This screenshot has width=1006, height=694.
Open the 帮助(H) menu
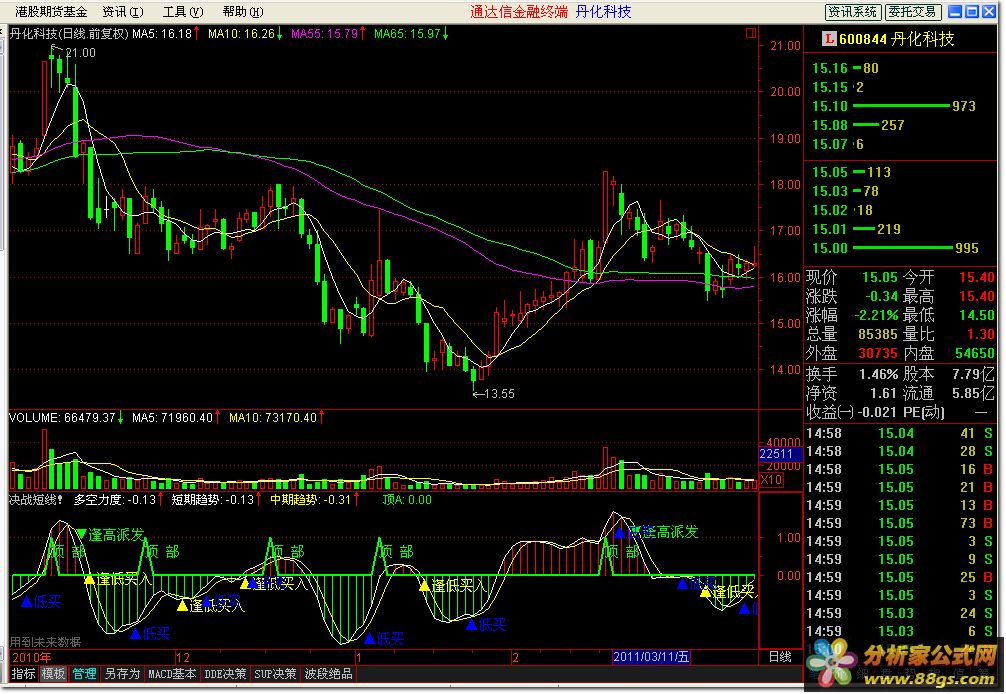tap(243, 12)
